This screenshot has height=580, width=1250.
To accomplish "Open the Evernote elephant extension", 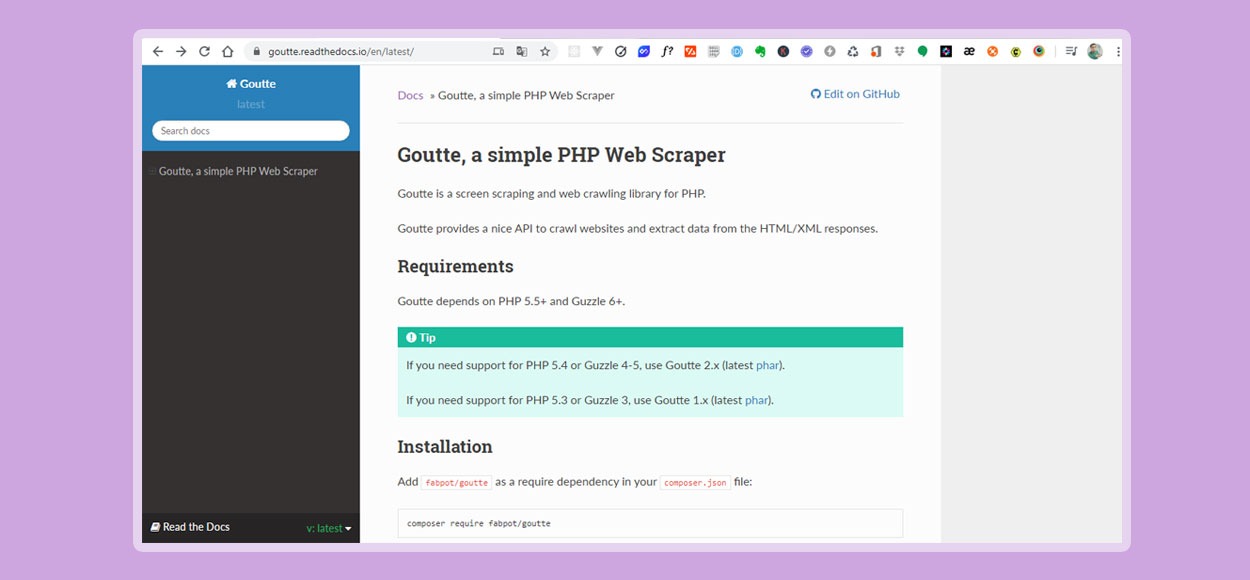I will (x=760, y=51).
